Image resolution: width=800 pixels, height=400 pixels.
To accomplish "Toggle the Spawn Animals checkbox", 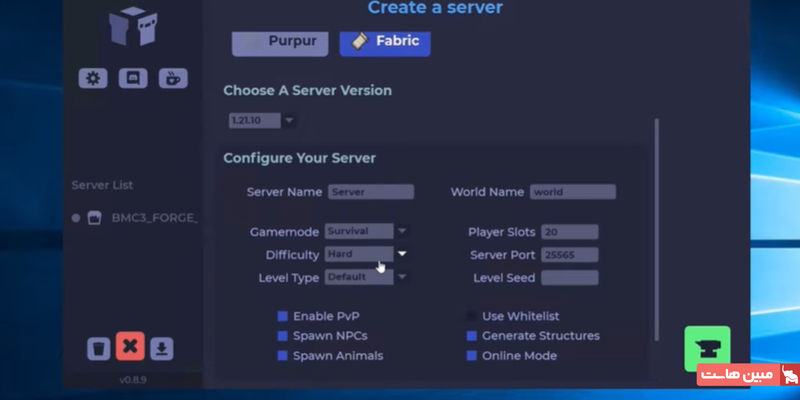I will tap(283, 356).
